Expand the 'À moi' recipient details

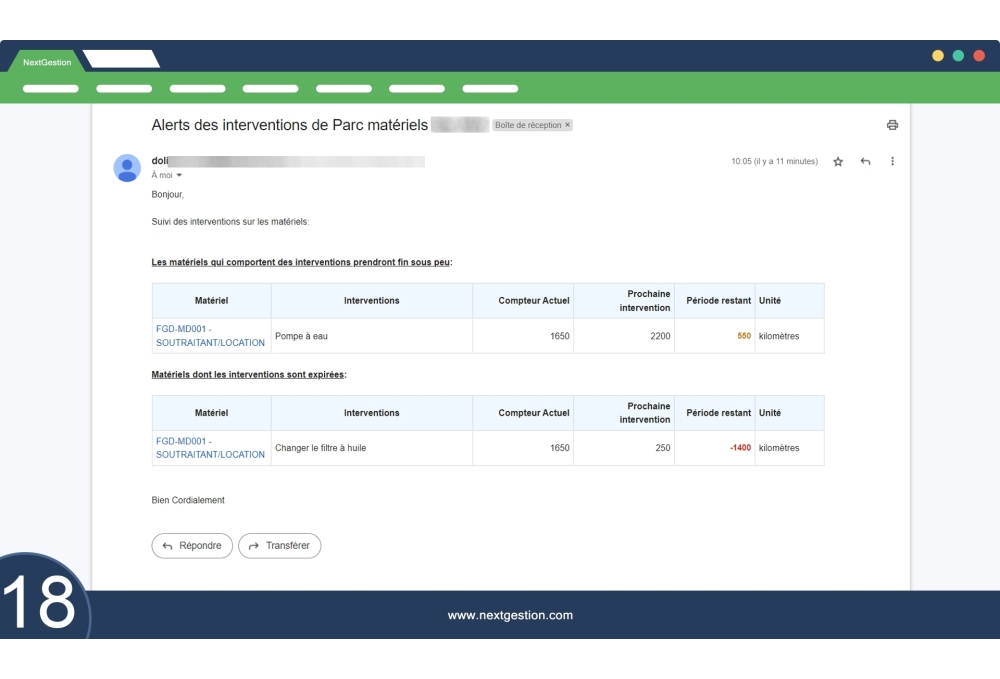(179, 175)
